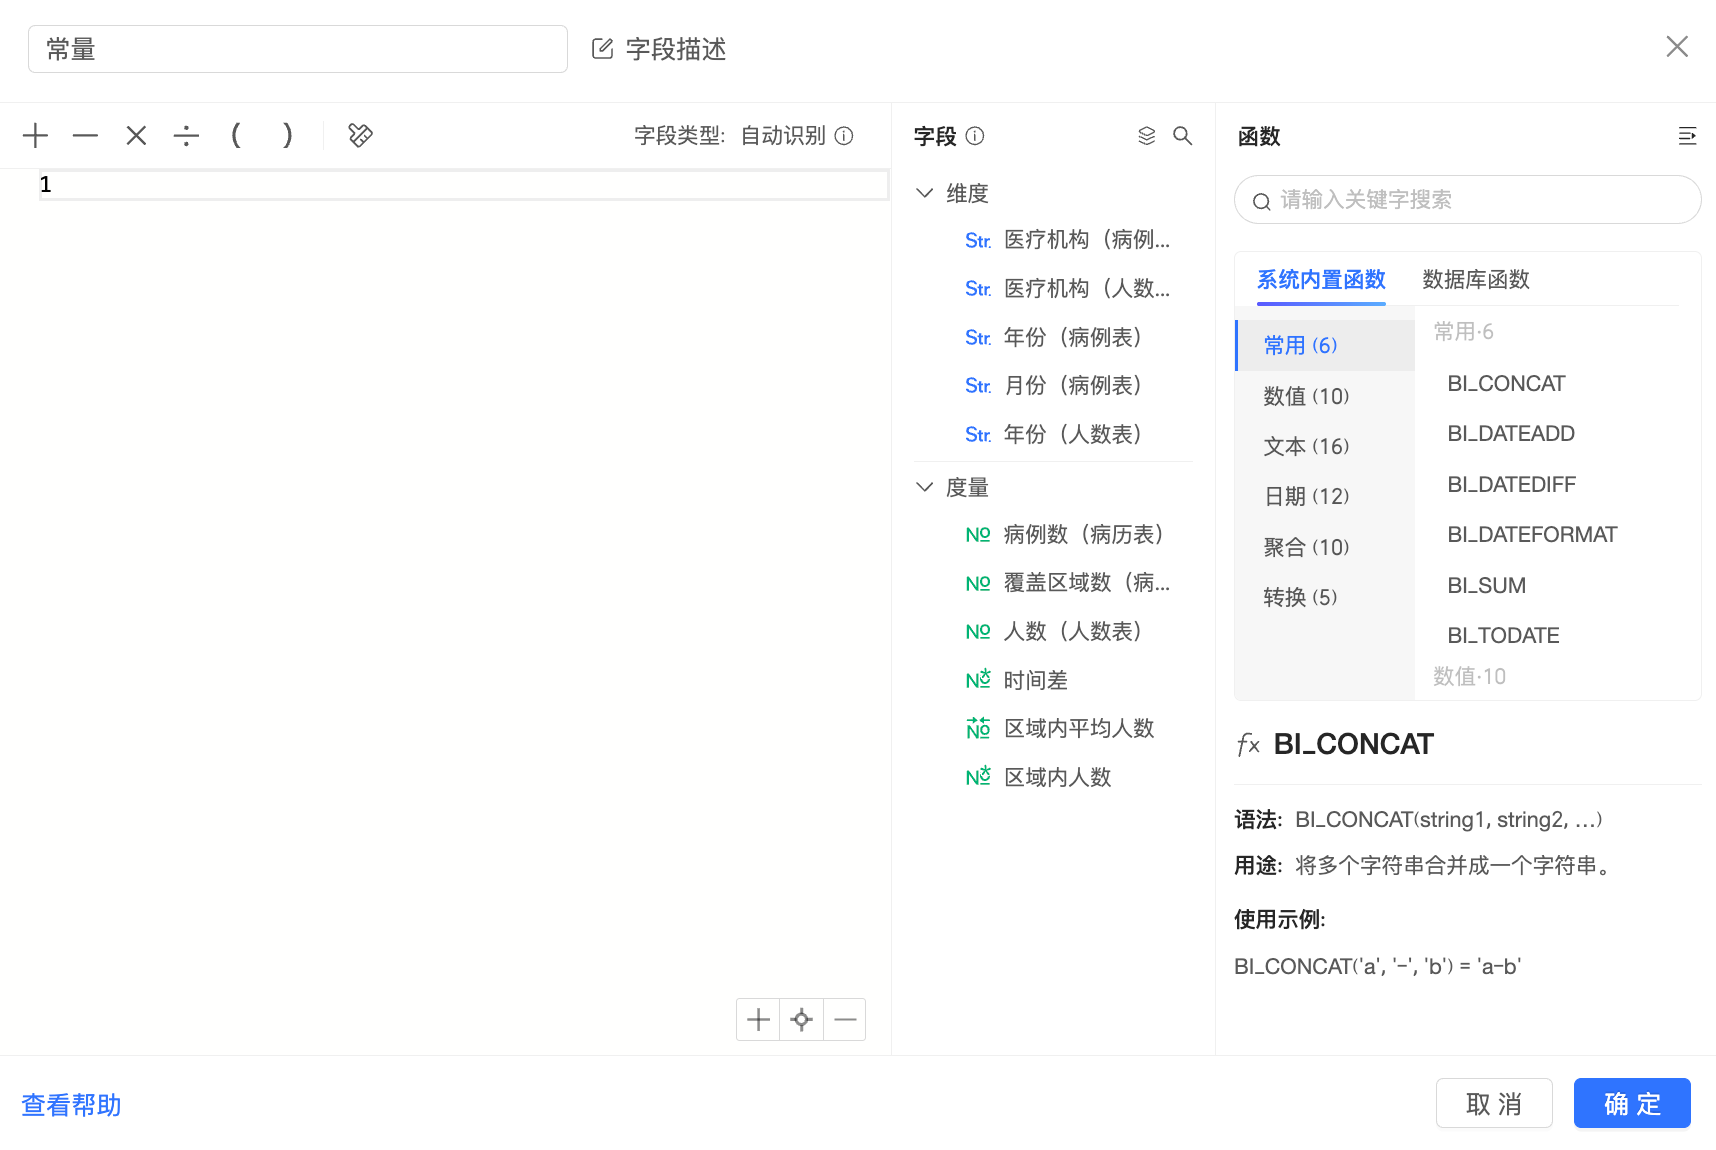Insert a divide operator
Image resolution: width=1716 pixels, height=1150 pixels.
(x=186, y=135)
